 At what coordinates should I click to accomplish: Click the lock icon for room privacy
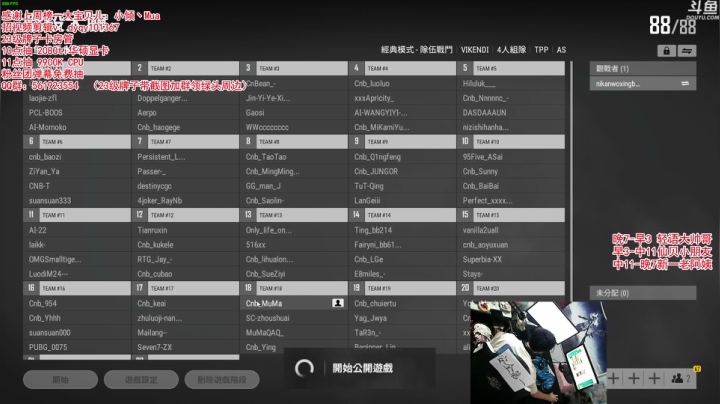point(666,50)
